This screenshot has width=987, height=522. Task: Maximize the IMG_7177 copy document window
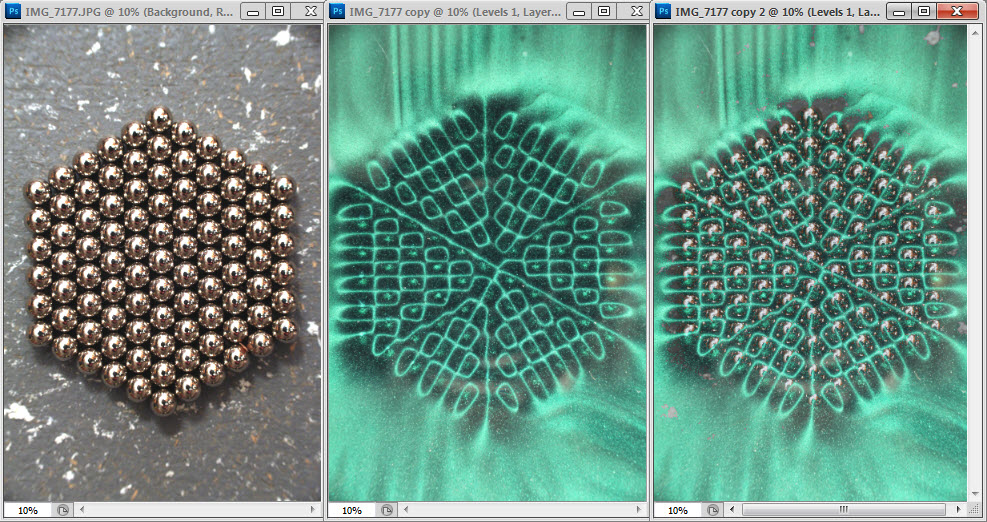pos(604,11)
